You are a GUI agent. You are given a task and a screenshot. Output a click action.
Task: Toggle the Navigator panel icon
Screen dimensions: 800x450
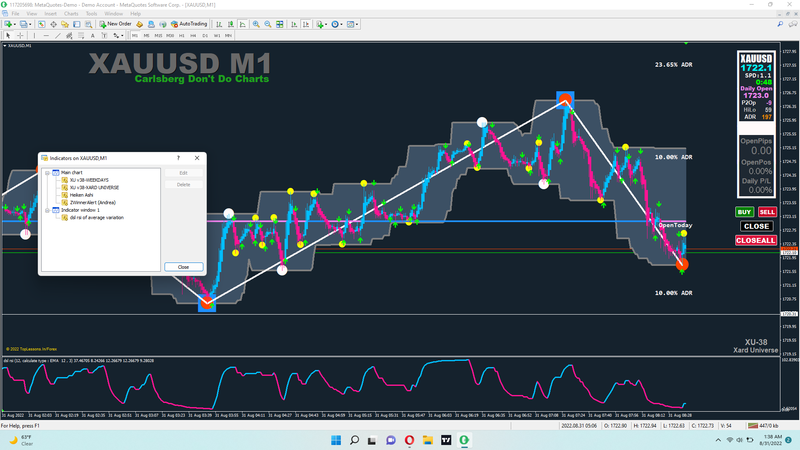point(65,24)
